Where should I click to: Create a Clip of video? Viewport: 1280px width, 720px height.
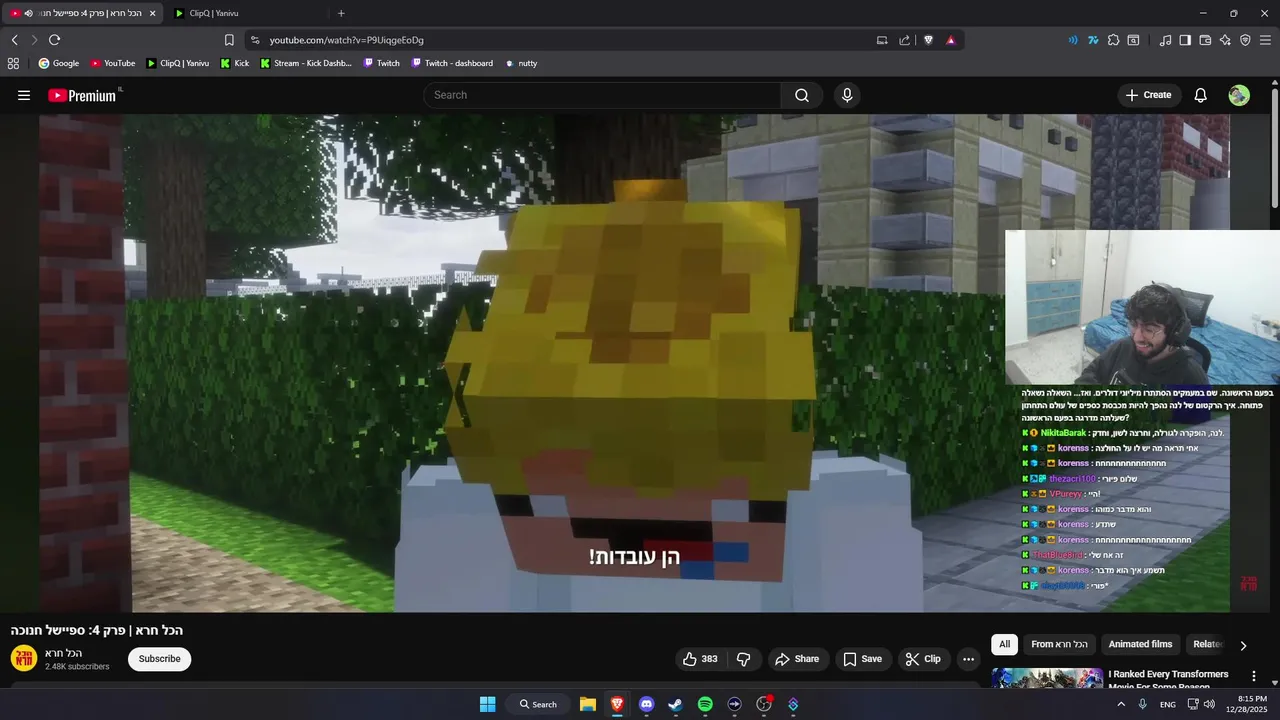pyautogui.click(x=922, y=659)
